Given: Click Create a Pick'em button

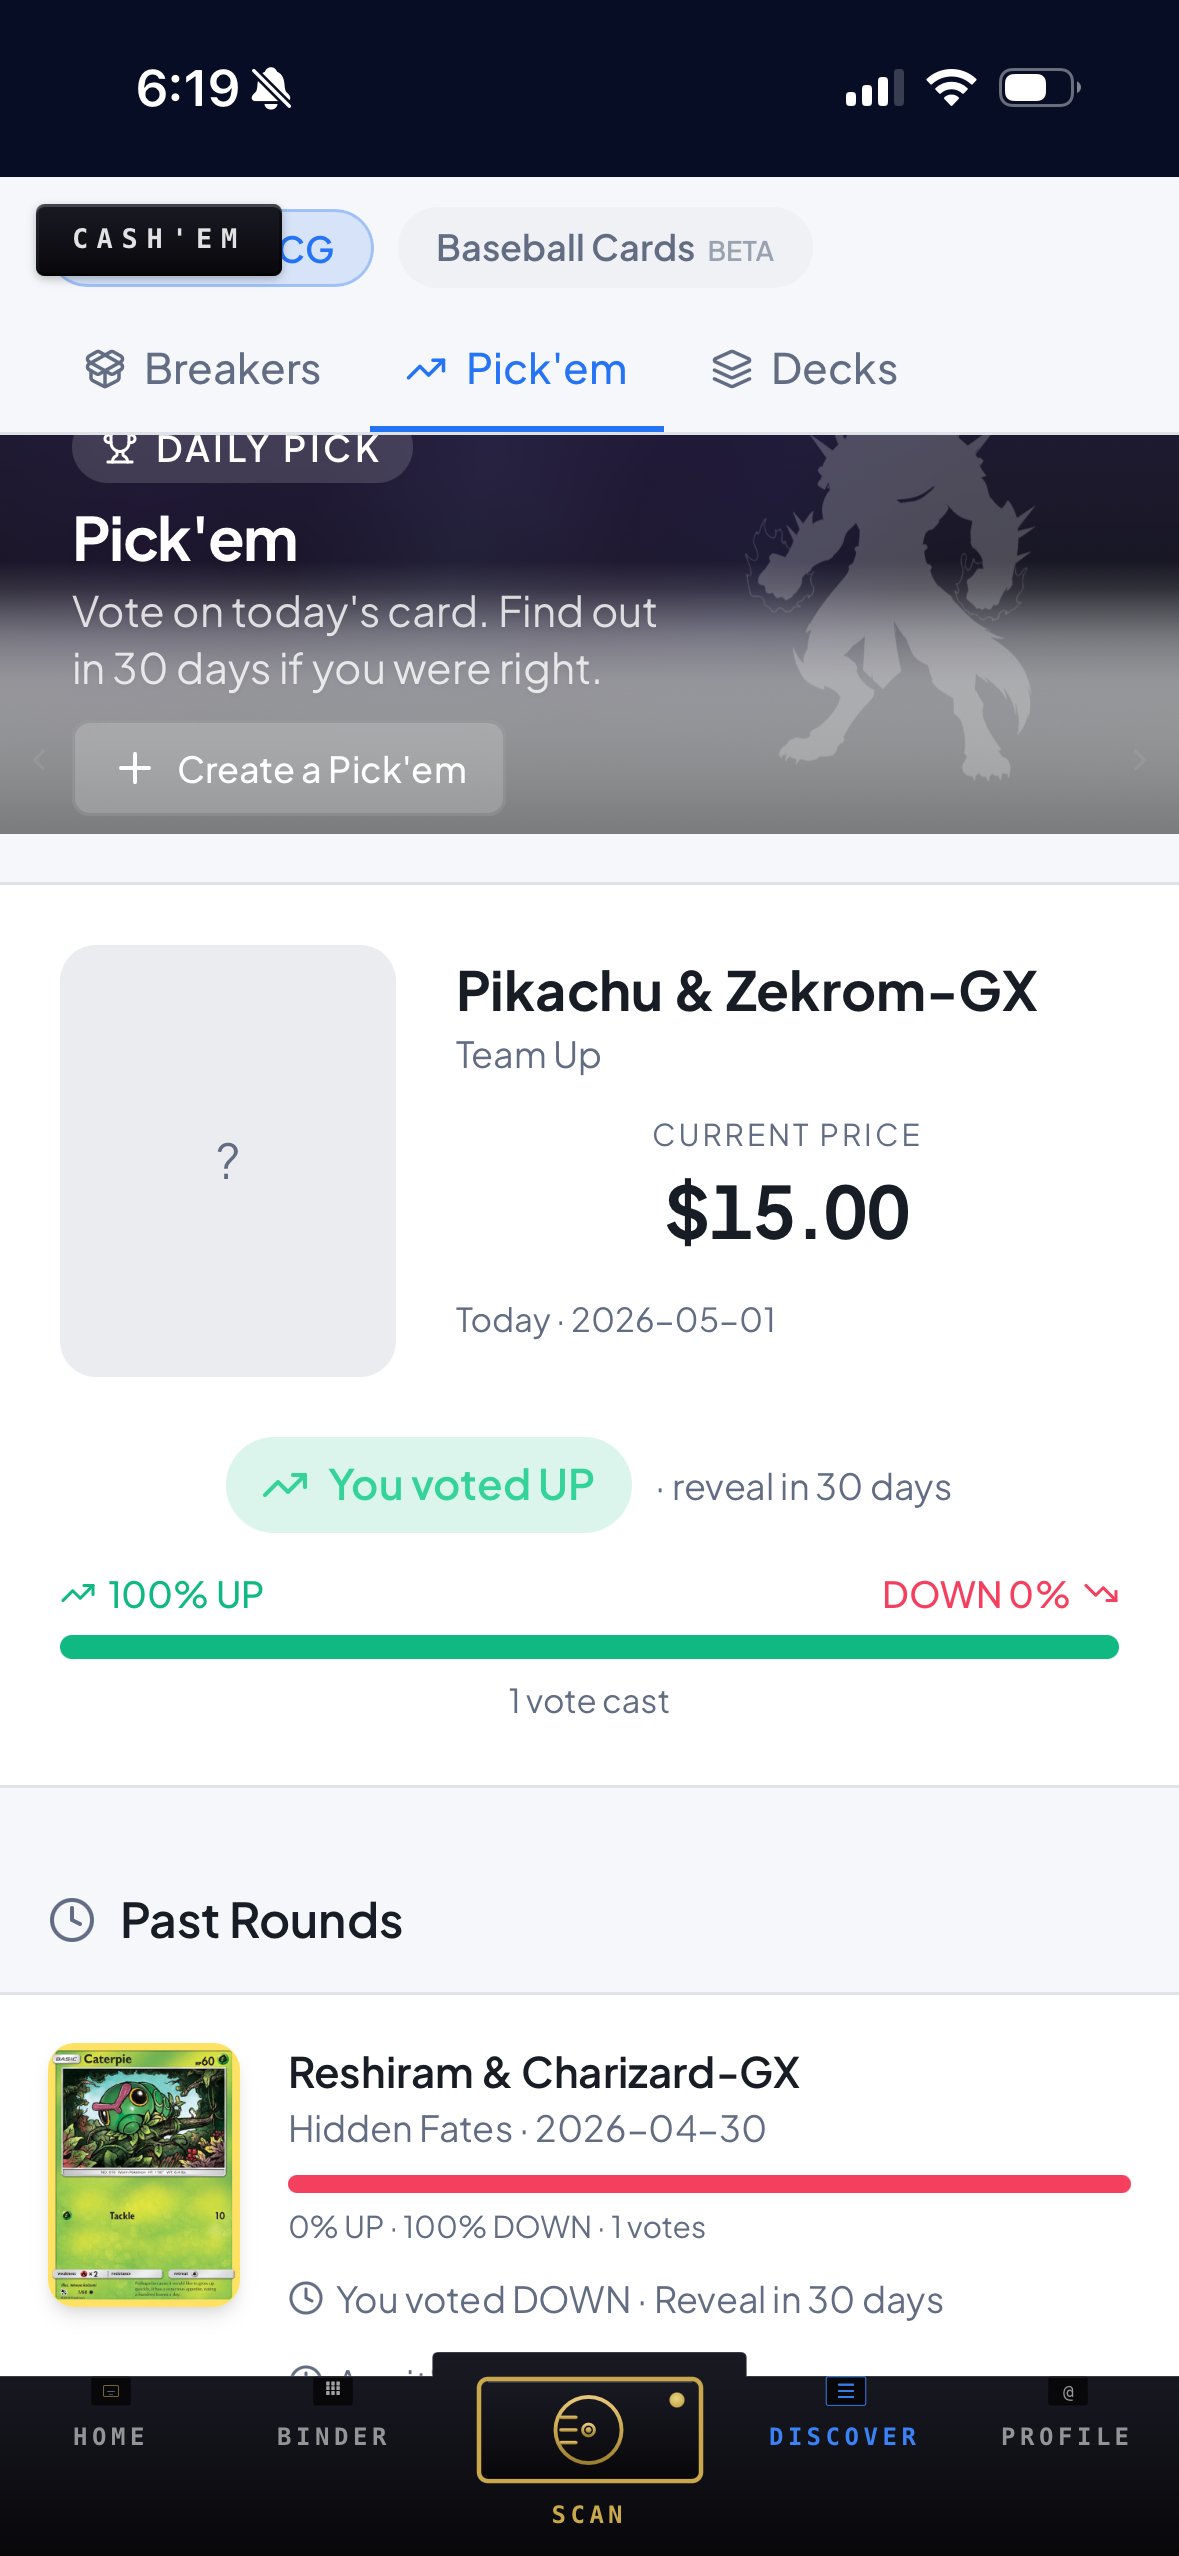Looking at the screenshot, I should tap(289, 769).
